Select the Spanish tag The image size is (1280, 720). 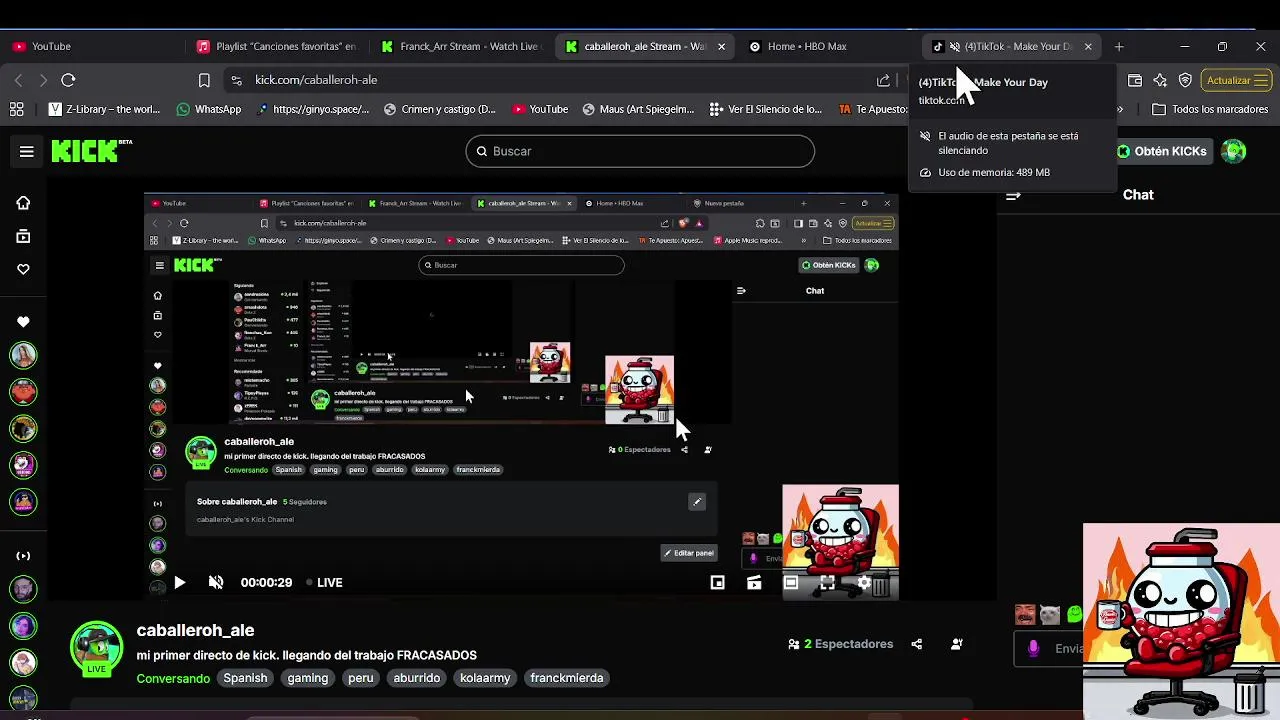[245, 678]
